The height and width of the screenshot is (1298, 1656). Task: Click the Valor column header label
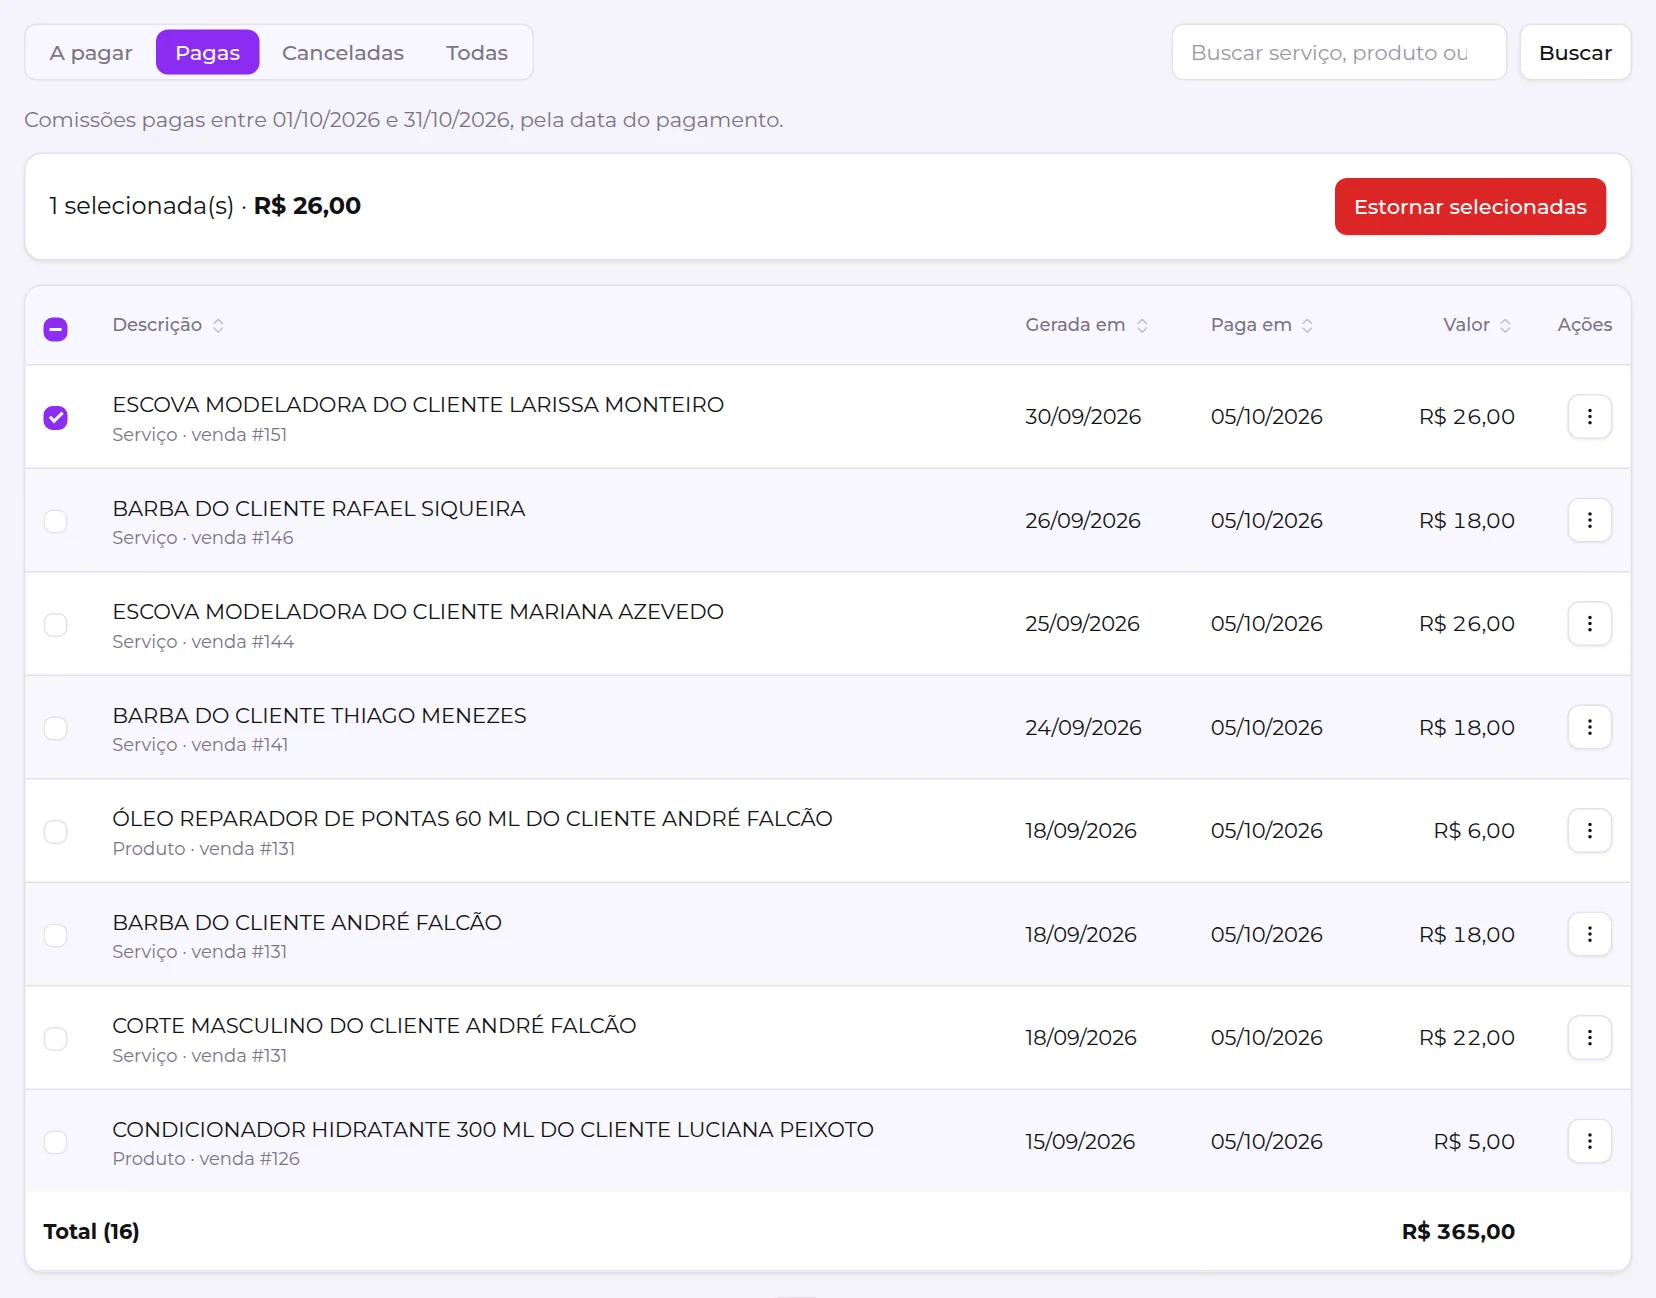[x=1466, y=325]
